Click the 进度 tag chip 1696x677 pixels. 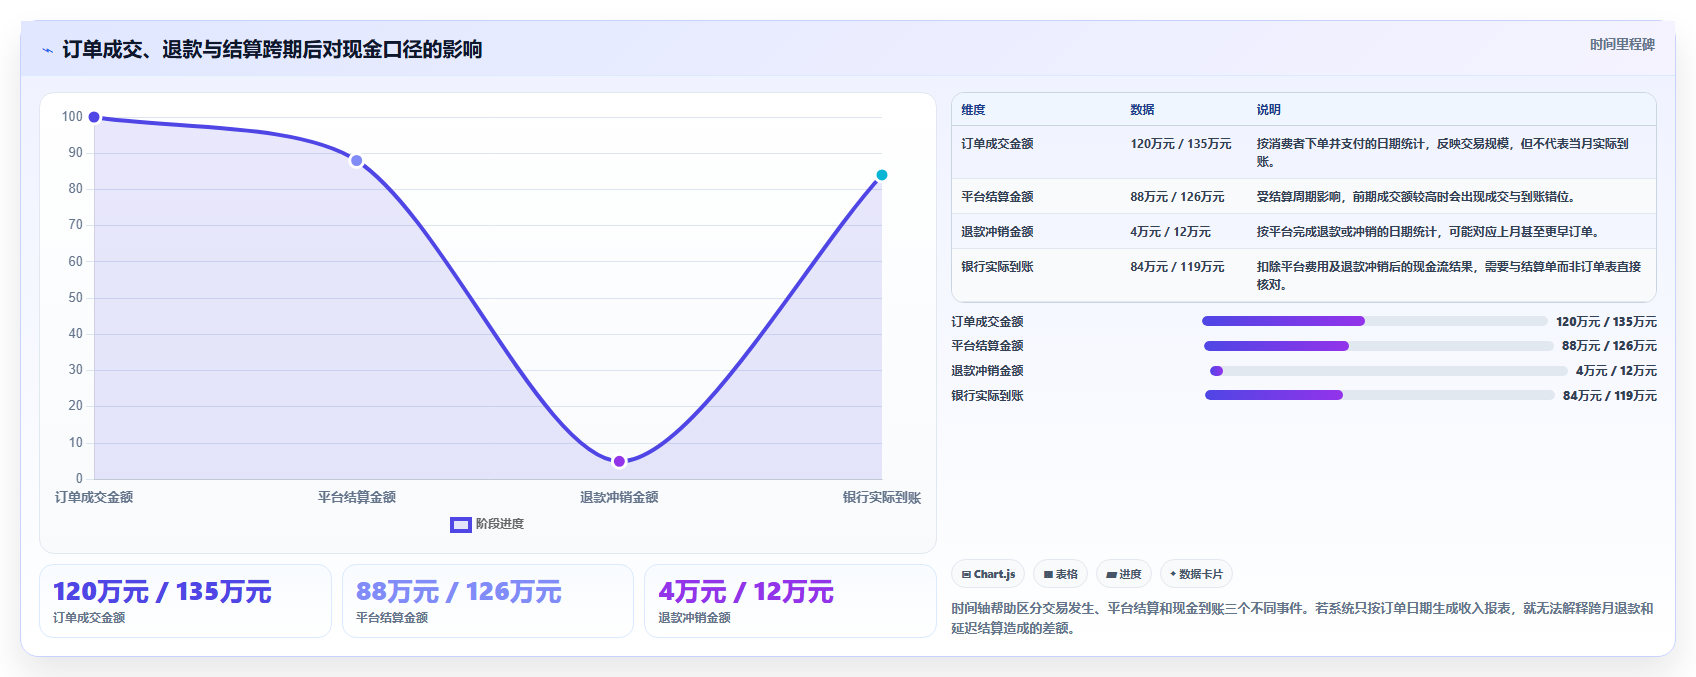[1124, 574]
